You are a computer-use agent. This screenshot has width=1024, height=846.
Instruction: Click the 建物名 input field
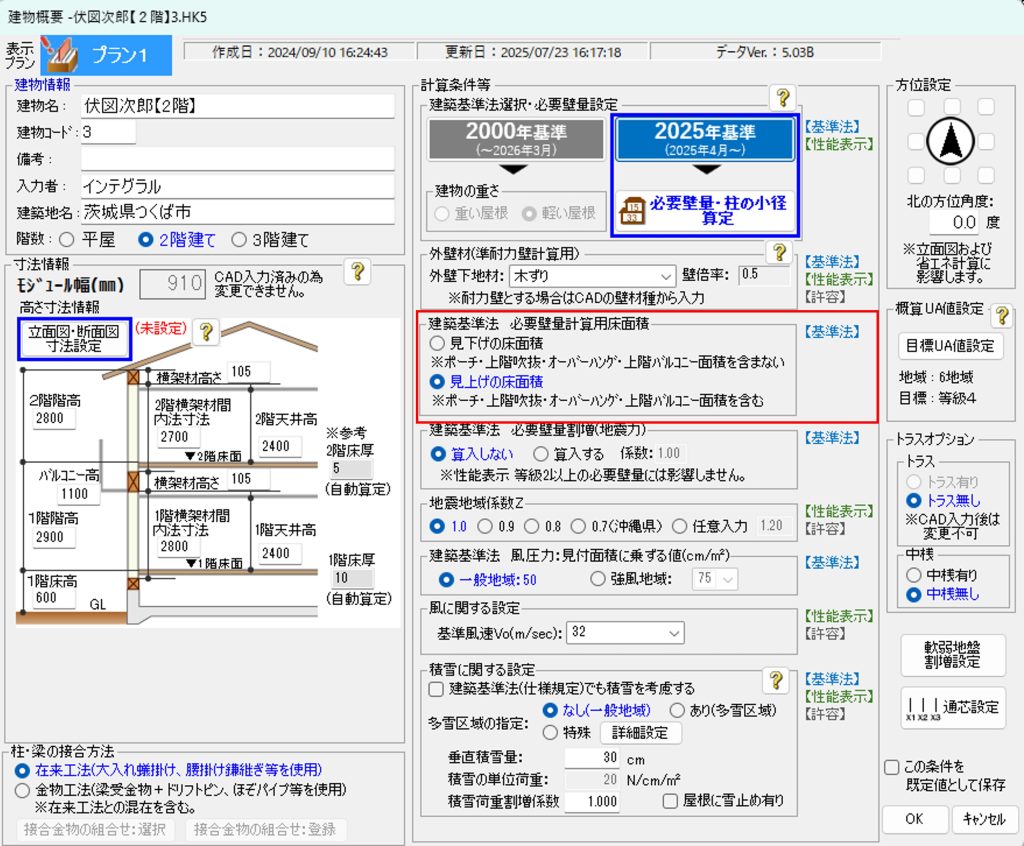click(x=238, y=106)
